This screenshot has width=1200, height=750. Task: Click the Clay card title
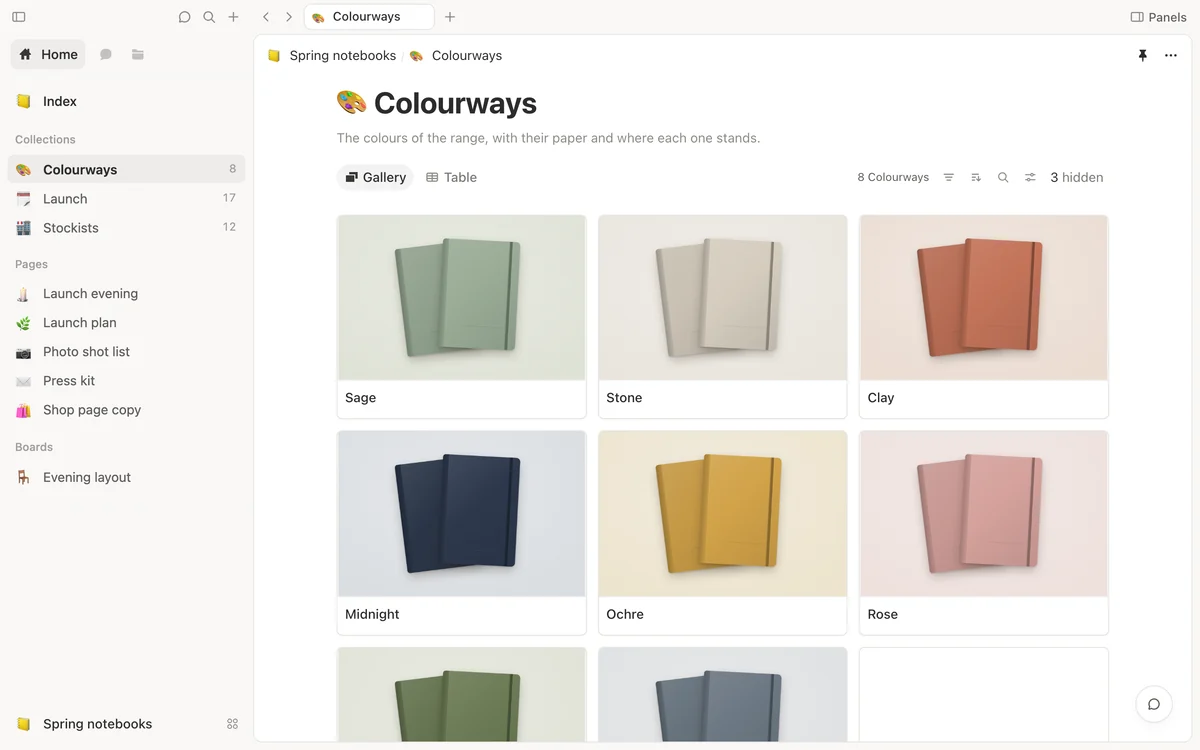881,398
